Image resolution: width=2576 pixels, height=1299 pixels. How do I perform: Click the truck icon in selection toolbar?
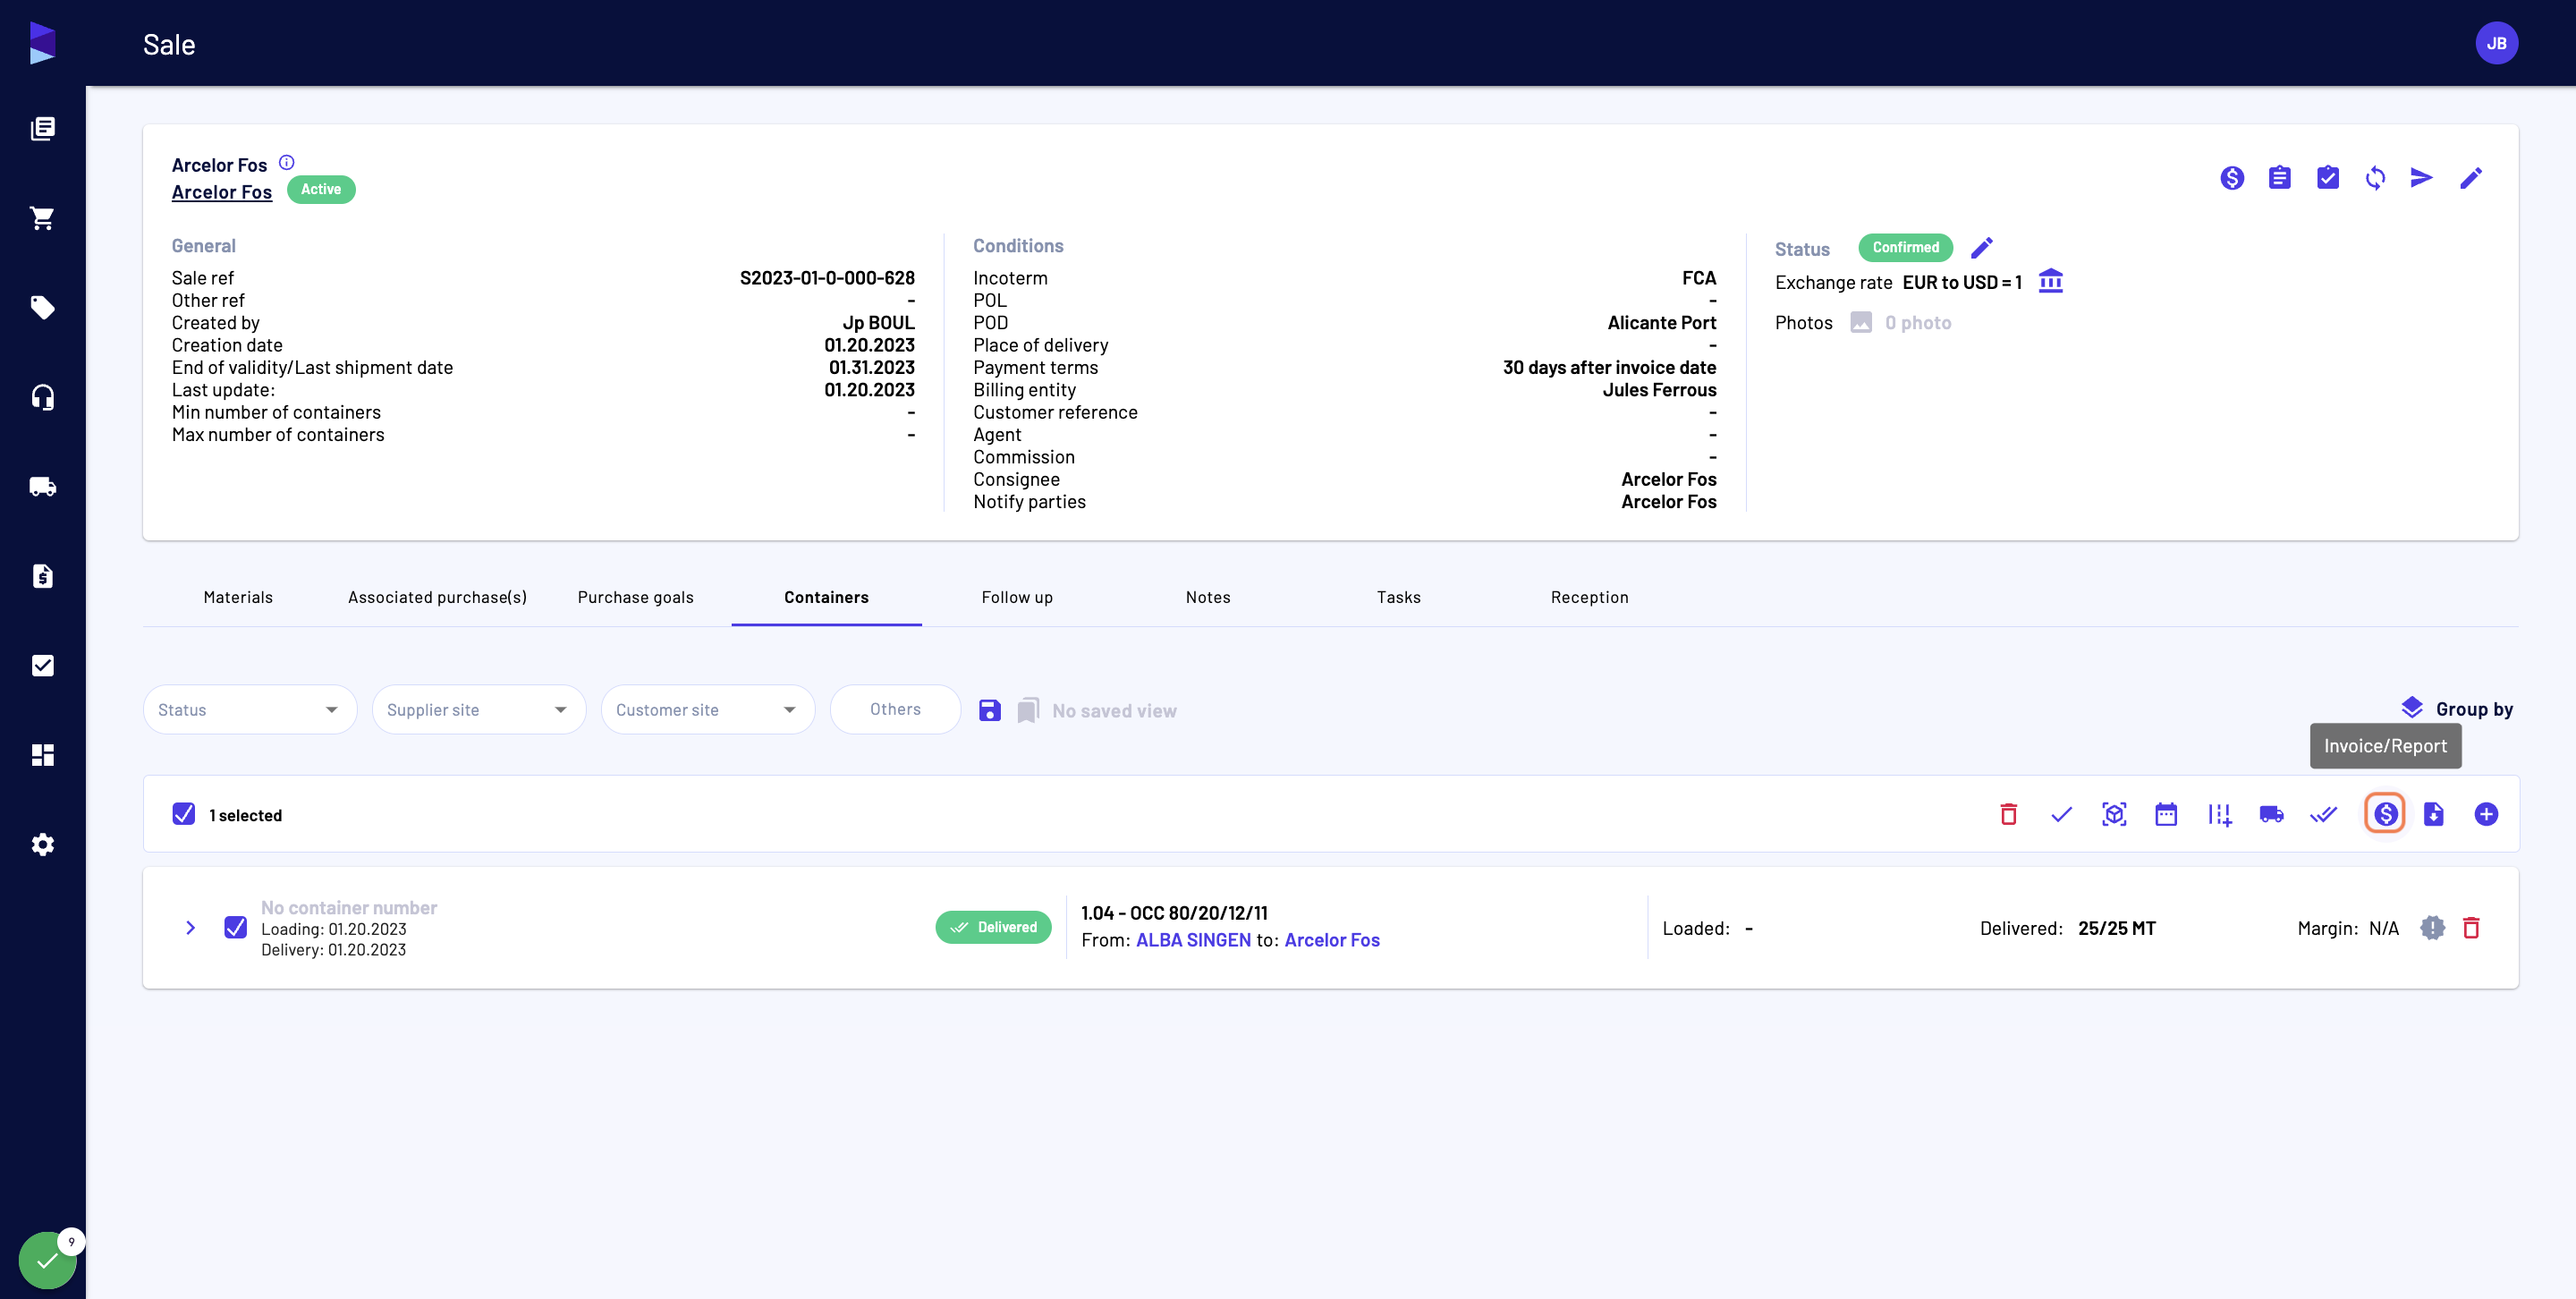[x=2271, y=814]
